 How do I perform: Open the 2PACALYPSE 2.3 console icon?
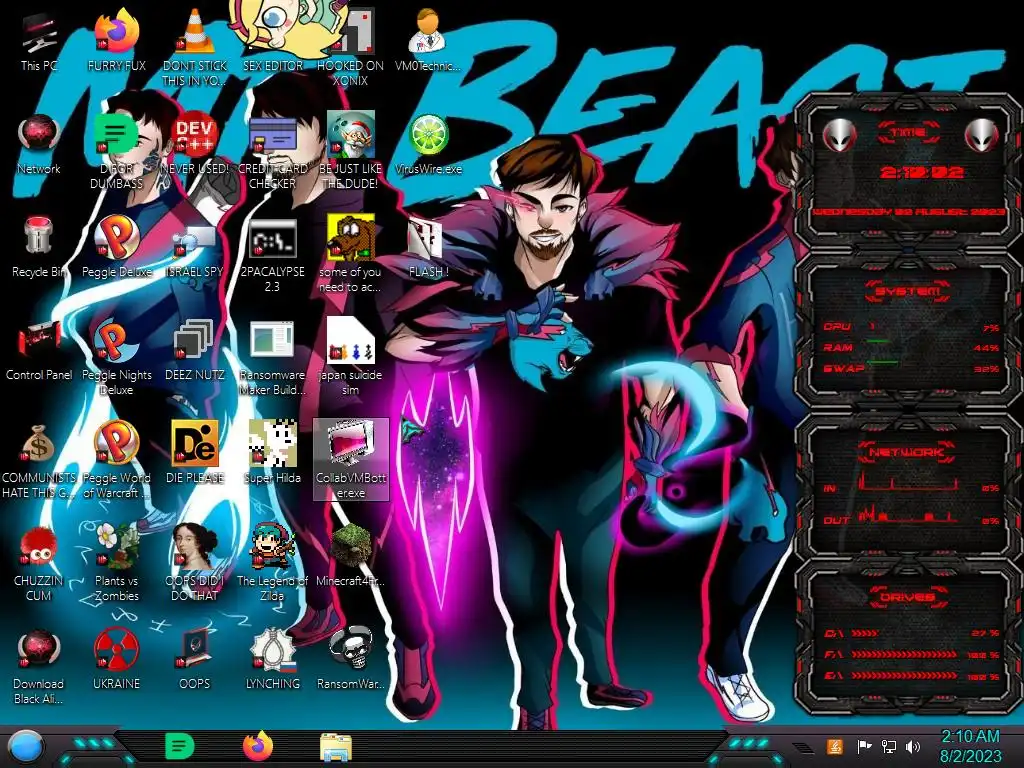point(272,255)
